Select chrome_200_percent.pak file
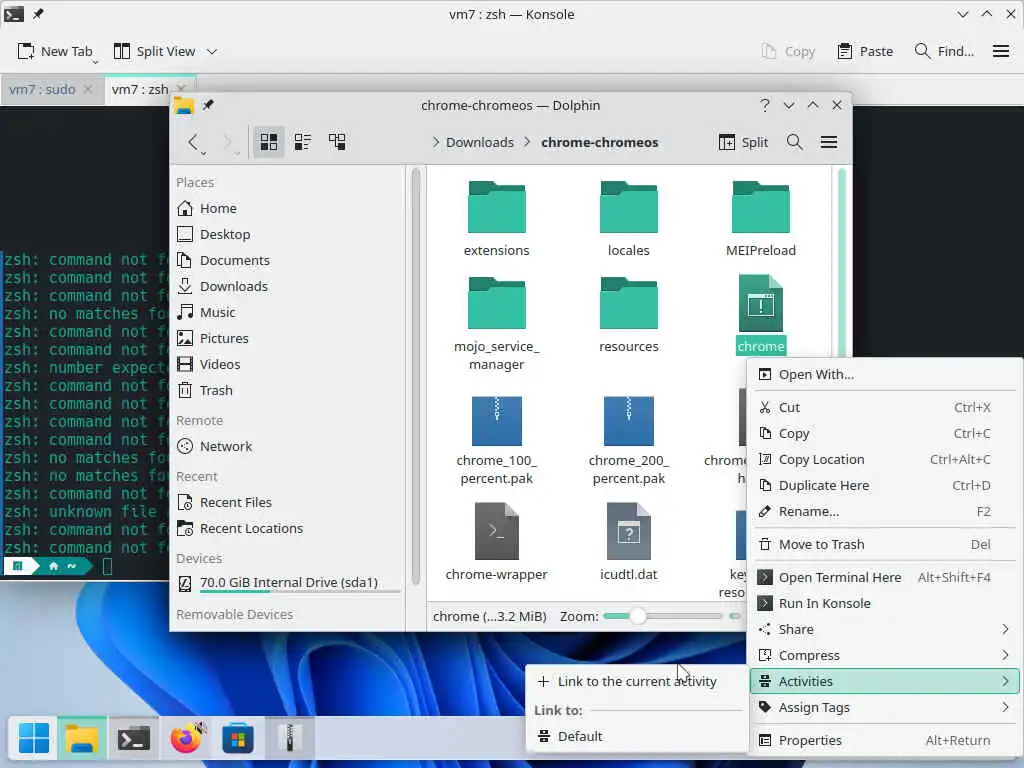Image resolution: width=1024 pixels, height=768 pixels. 628,441
